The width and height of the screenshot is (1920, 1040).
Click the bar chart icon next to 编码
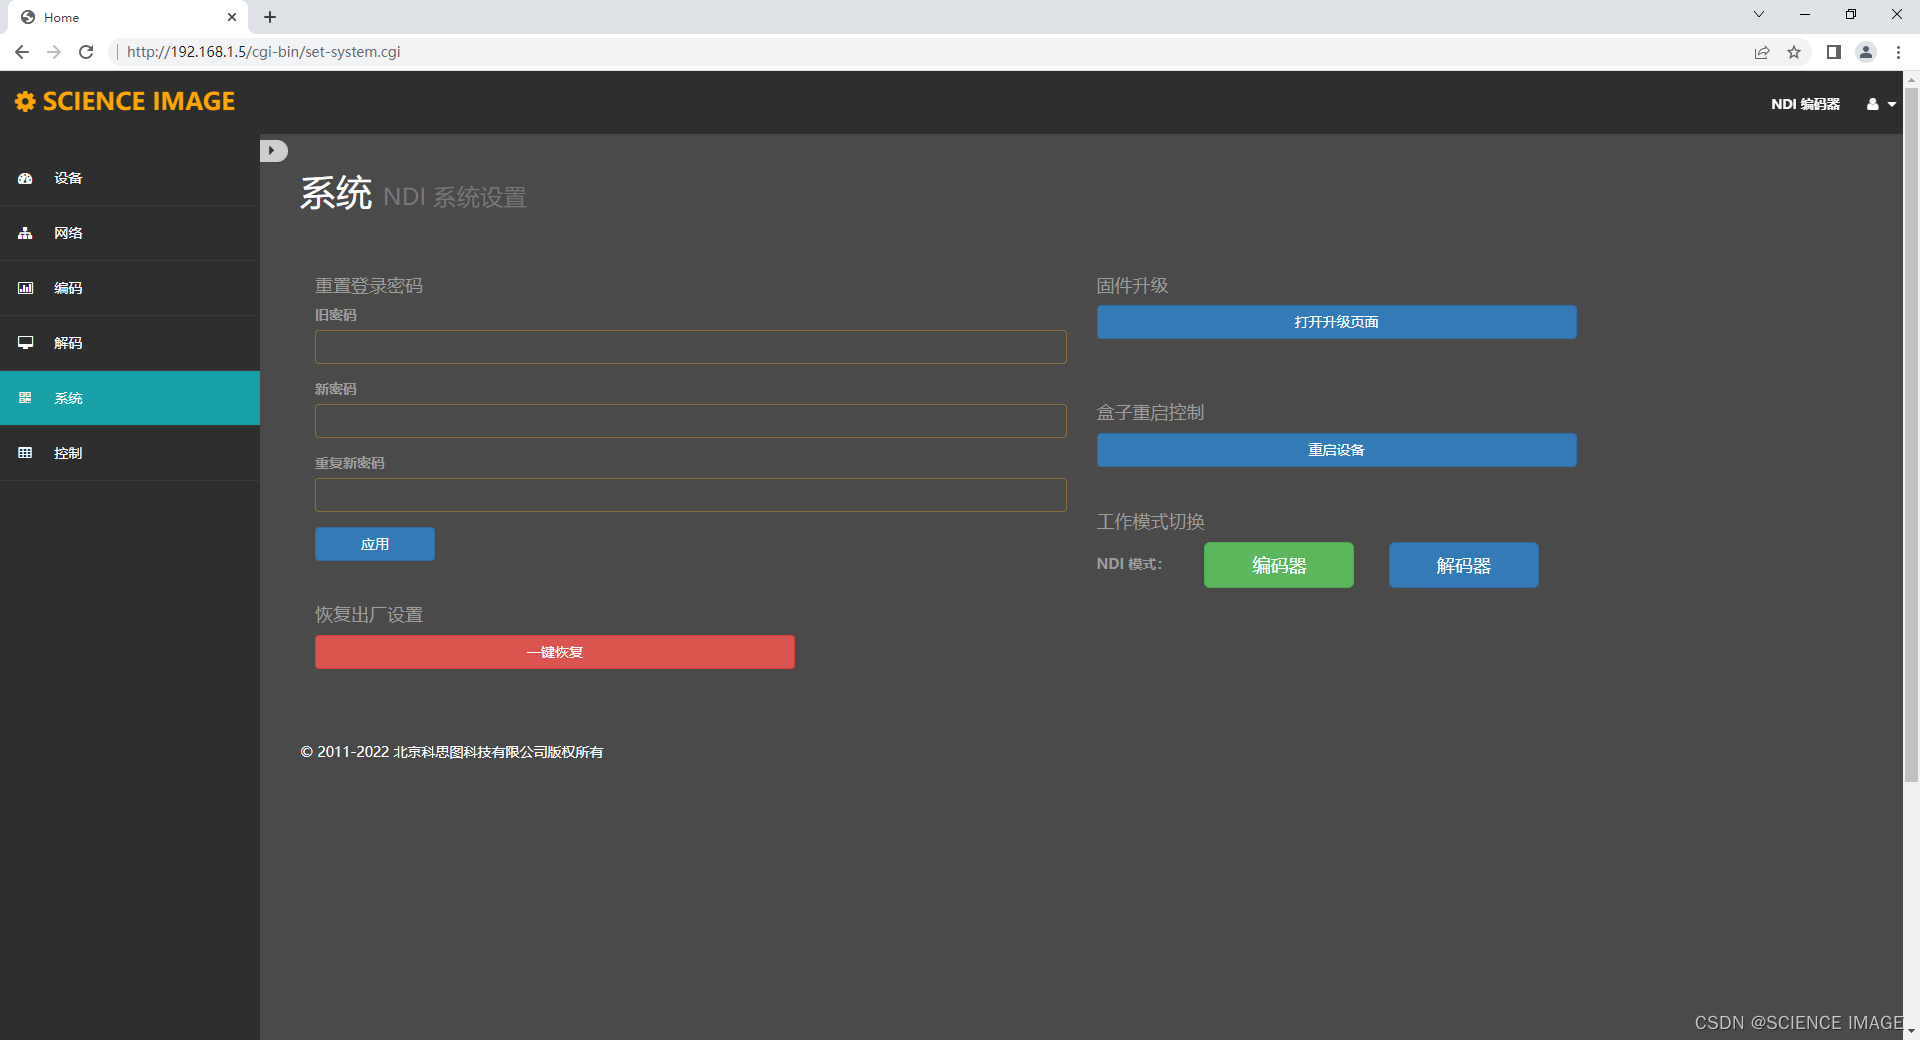point(25,288)
